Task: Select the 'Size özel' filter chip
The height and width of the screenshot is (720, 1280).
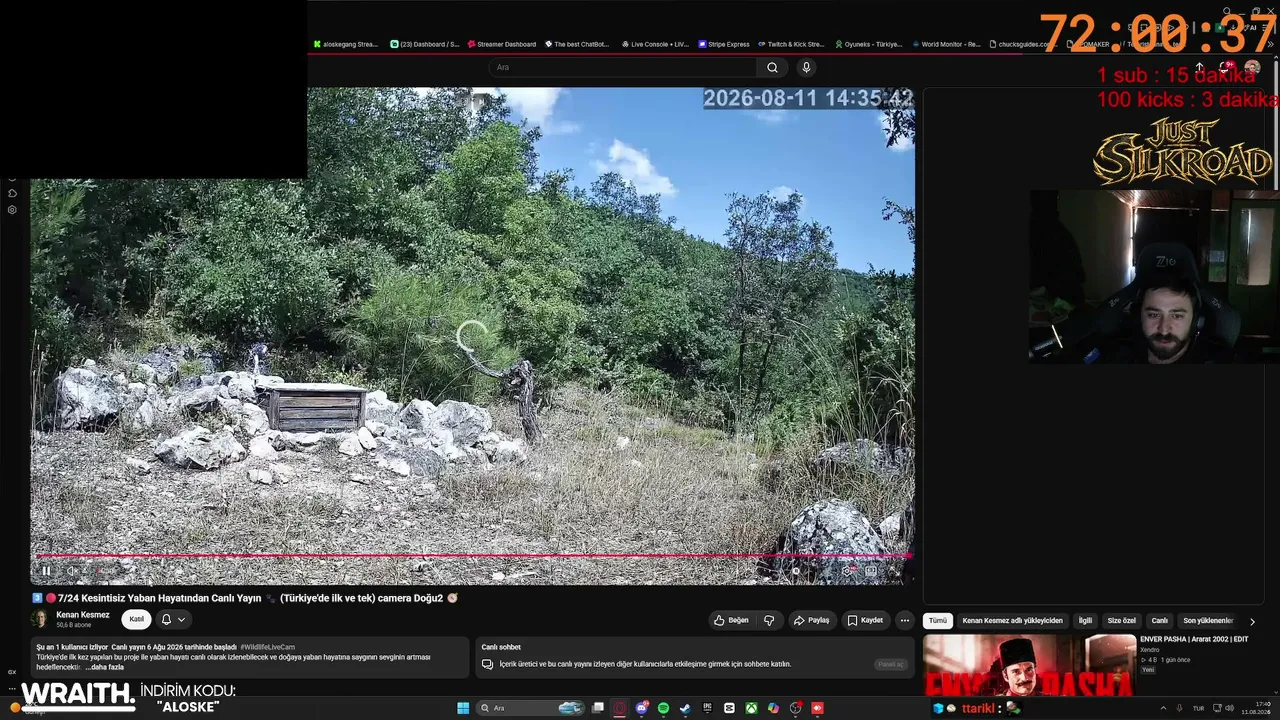Action: click(x=1122, y=621)
